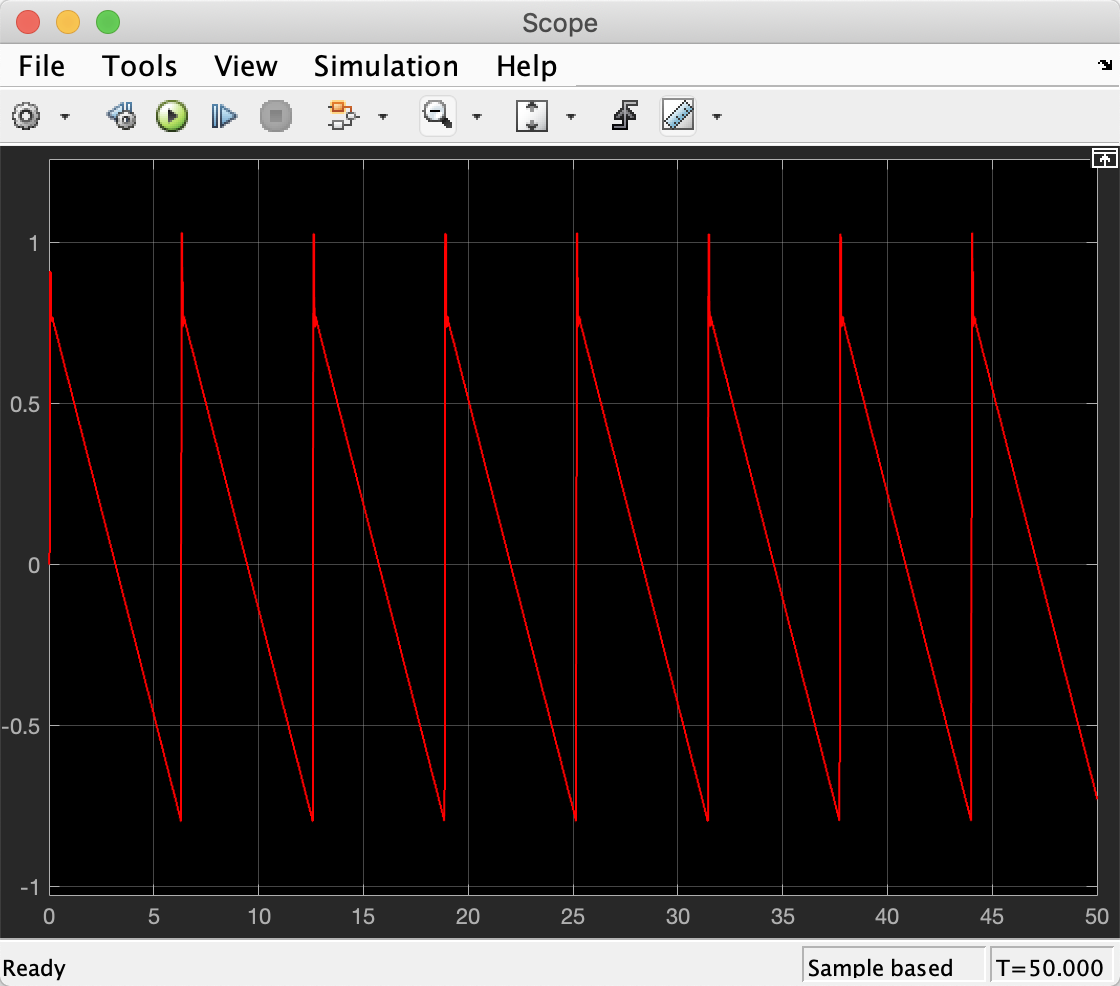Click the Triggers icon

pos(625,116)
